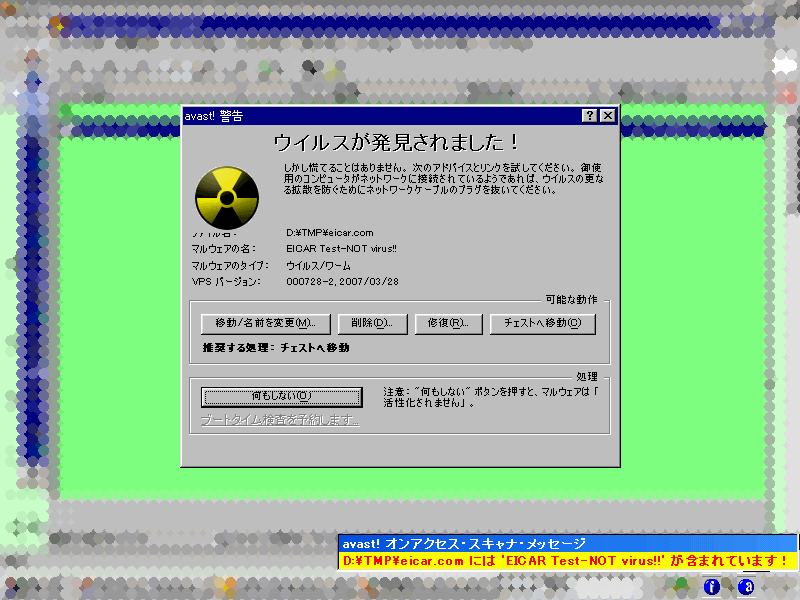Choose the 削除(D) delete button
Viewport: 800px width, 600px height.
coord(372,323)
